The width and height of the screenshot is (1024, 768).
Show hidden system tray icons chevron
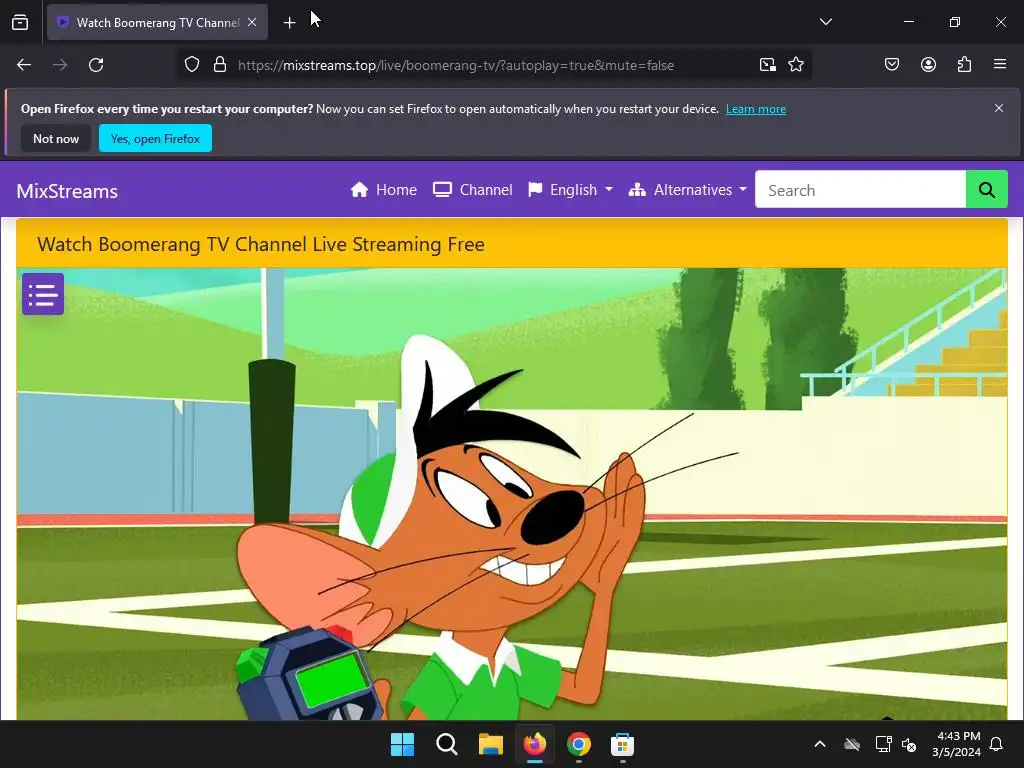coord(820,744)
